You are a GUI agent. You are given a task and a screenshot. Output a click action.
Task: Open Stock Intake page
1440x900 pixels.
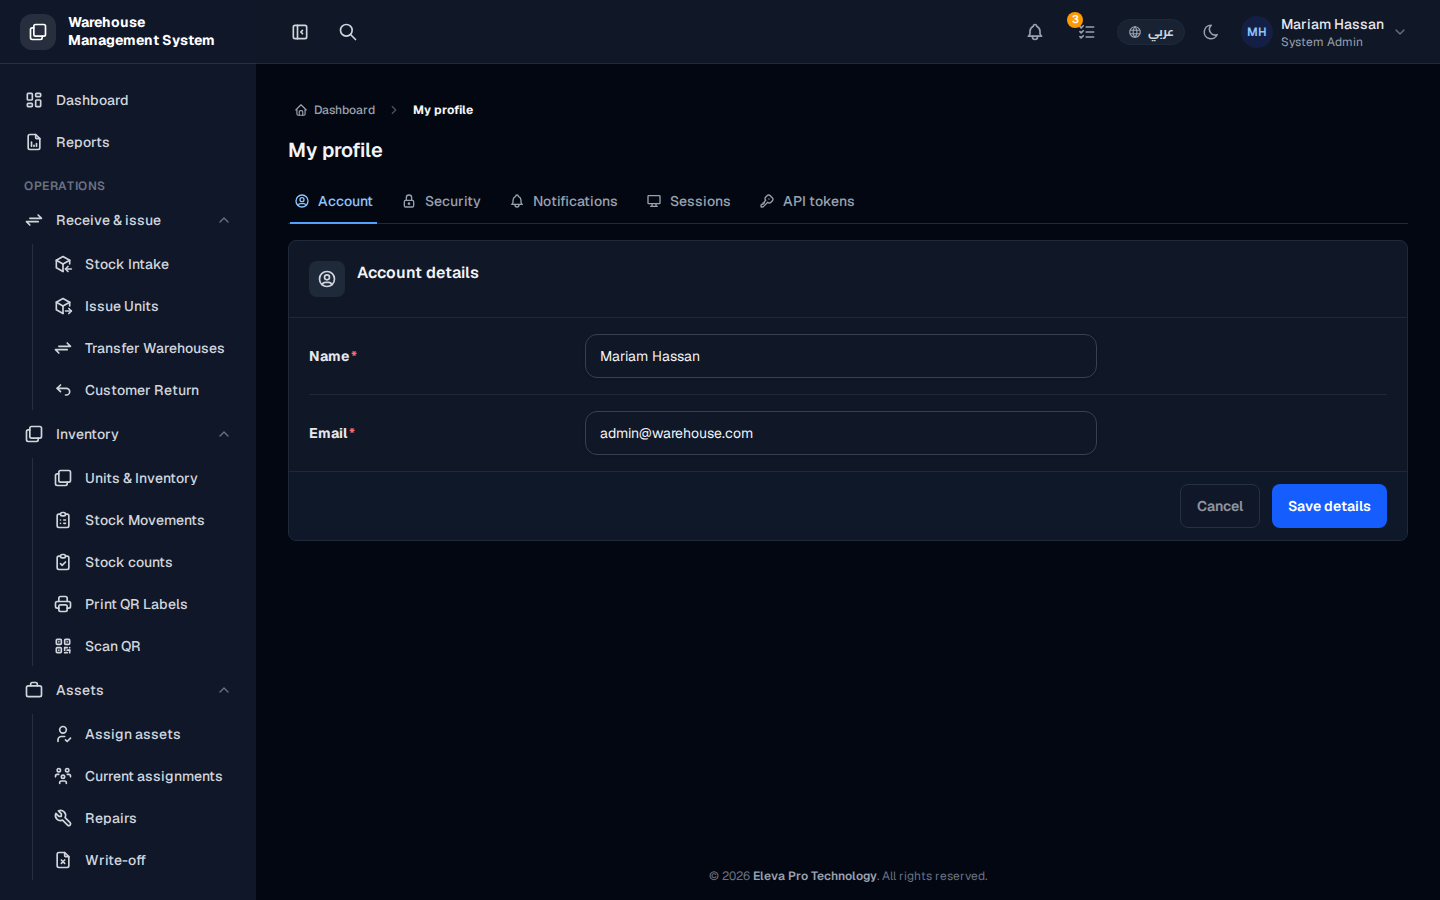(x=142, y=264)
